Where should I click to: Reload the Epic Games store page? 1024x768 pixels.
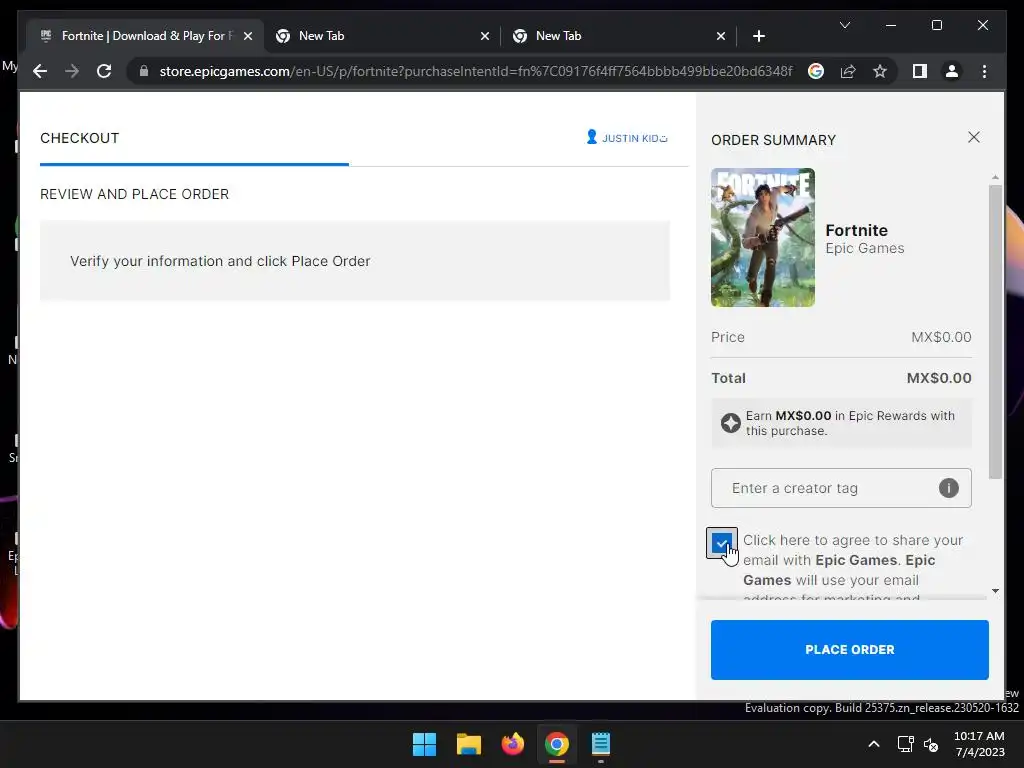(104, 71)
